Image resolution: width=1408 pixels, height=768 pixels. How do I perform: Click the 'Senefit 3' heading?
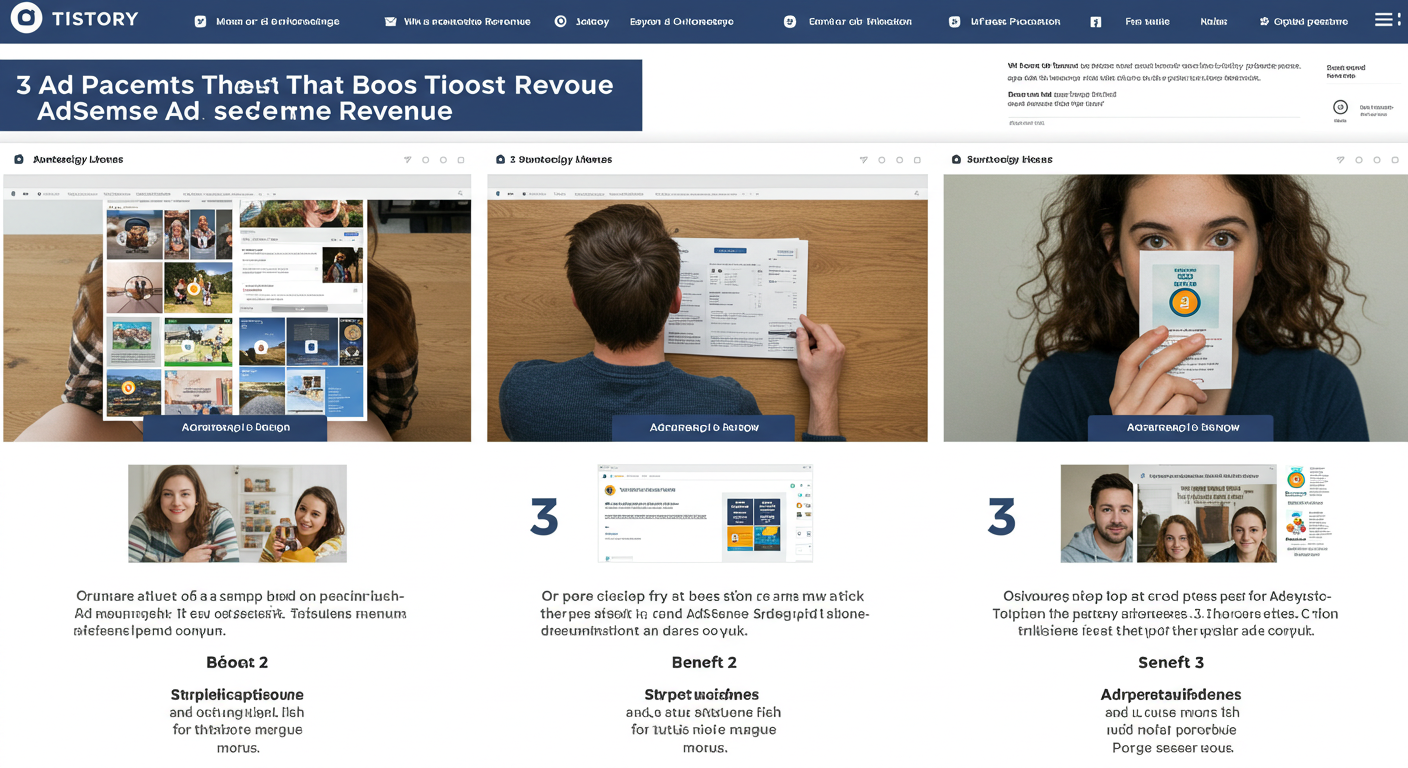(x=1171, y=662)
